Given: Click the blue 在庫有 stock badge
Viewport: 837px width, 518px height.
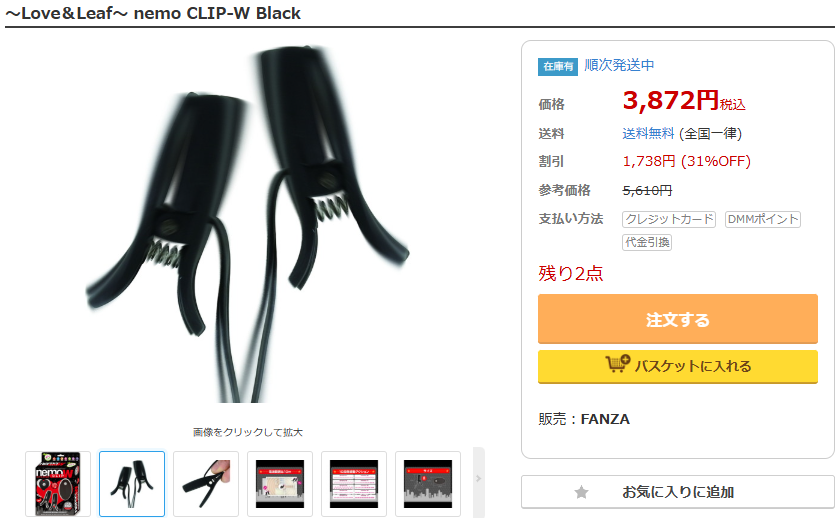Looking at the screenshot, I should (x=558, y=66).
